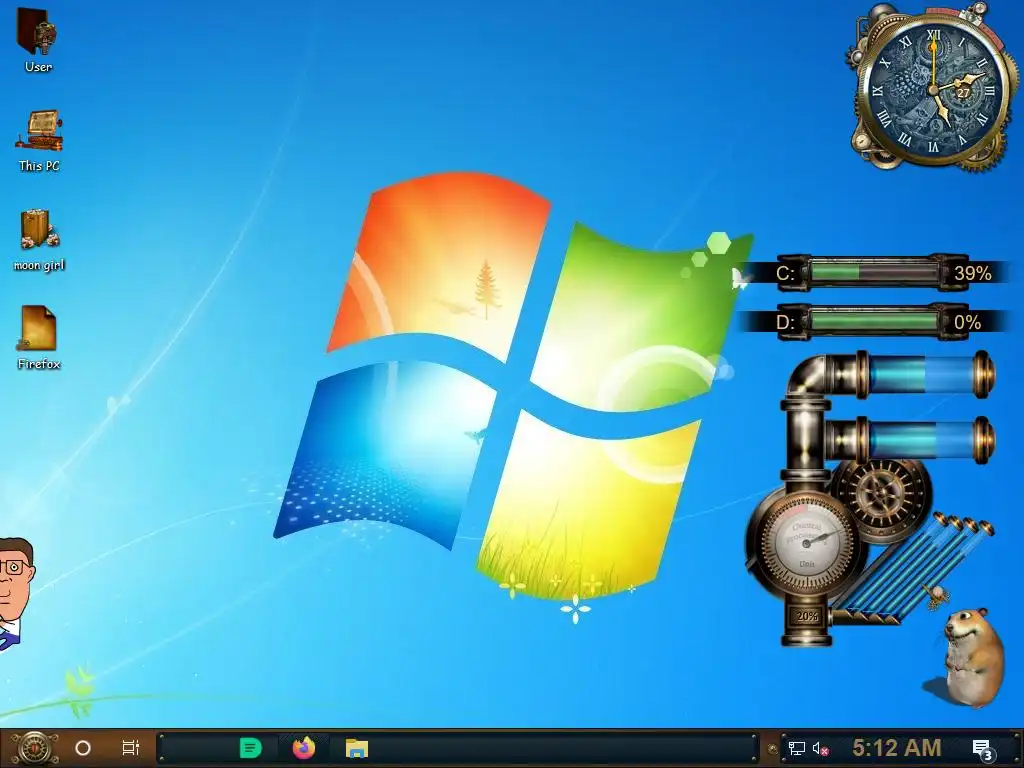Screen dimensions: 1024x768
Task: Open the moon girl desktop icon
Action: click(39, 240)
